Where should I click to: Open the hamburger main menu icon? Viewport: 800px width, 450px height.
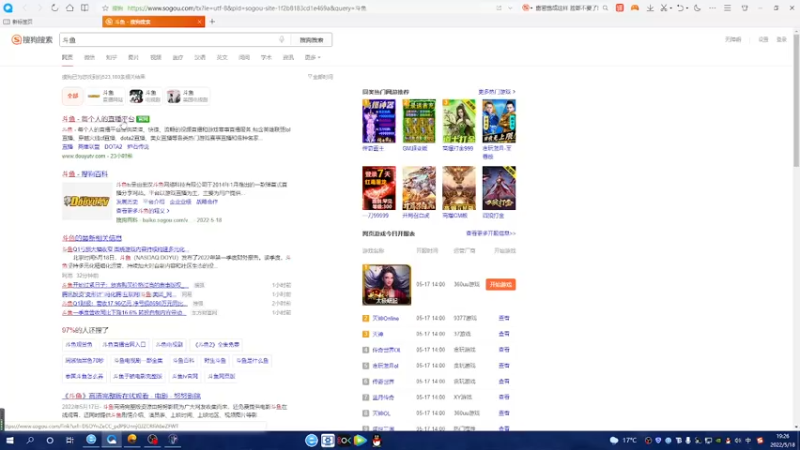pyautogui.click(x=728, y=8)
